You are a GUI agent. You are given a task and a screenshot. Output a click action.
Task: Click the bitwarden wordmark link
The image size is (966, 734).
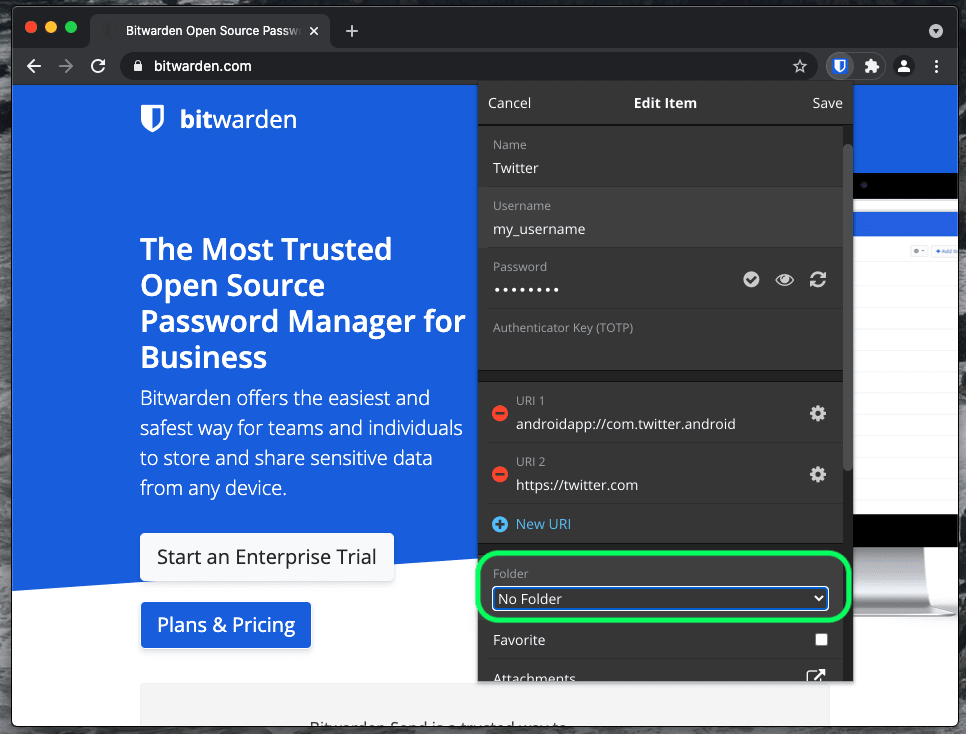pos(238,120)
